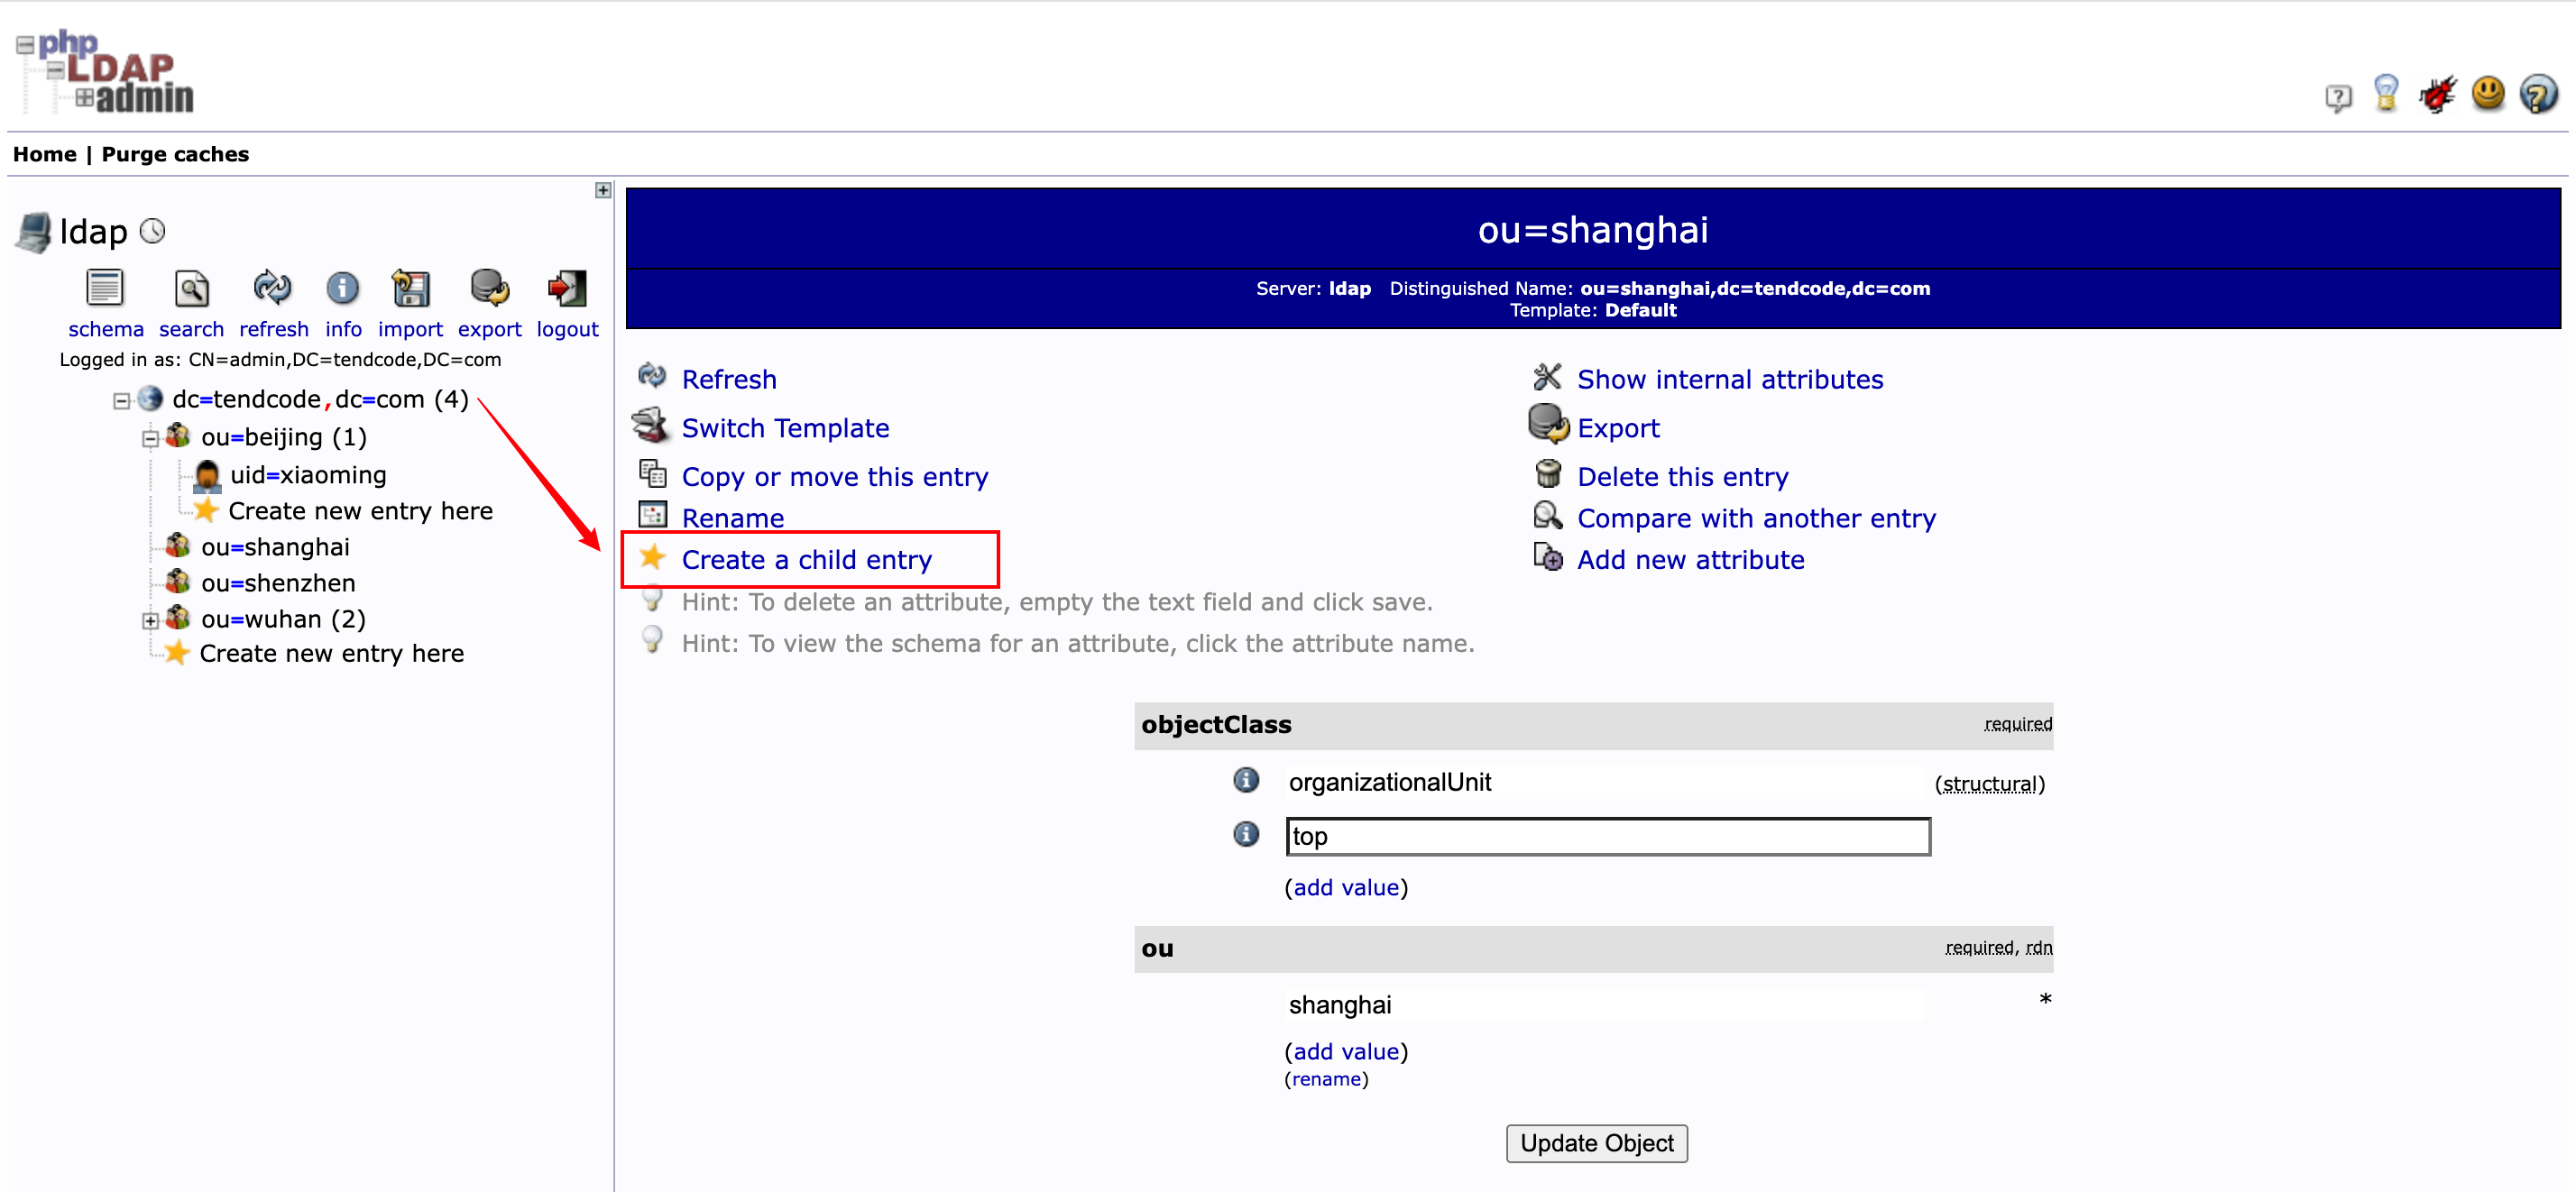Click the objectClass input field containing top
This screenshot has width=2576, height=1192.
(1608, 836)
